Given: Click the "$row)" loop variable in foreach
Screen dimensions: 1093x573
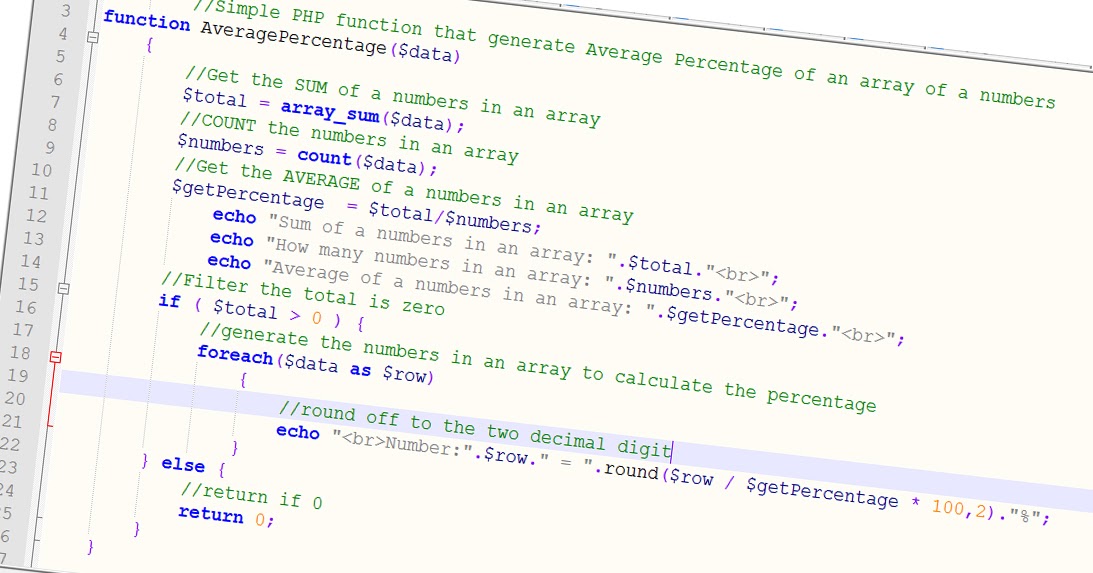Looking at the screenshot, I should (x=408, y=374).
